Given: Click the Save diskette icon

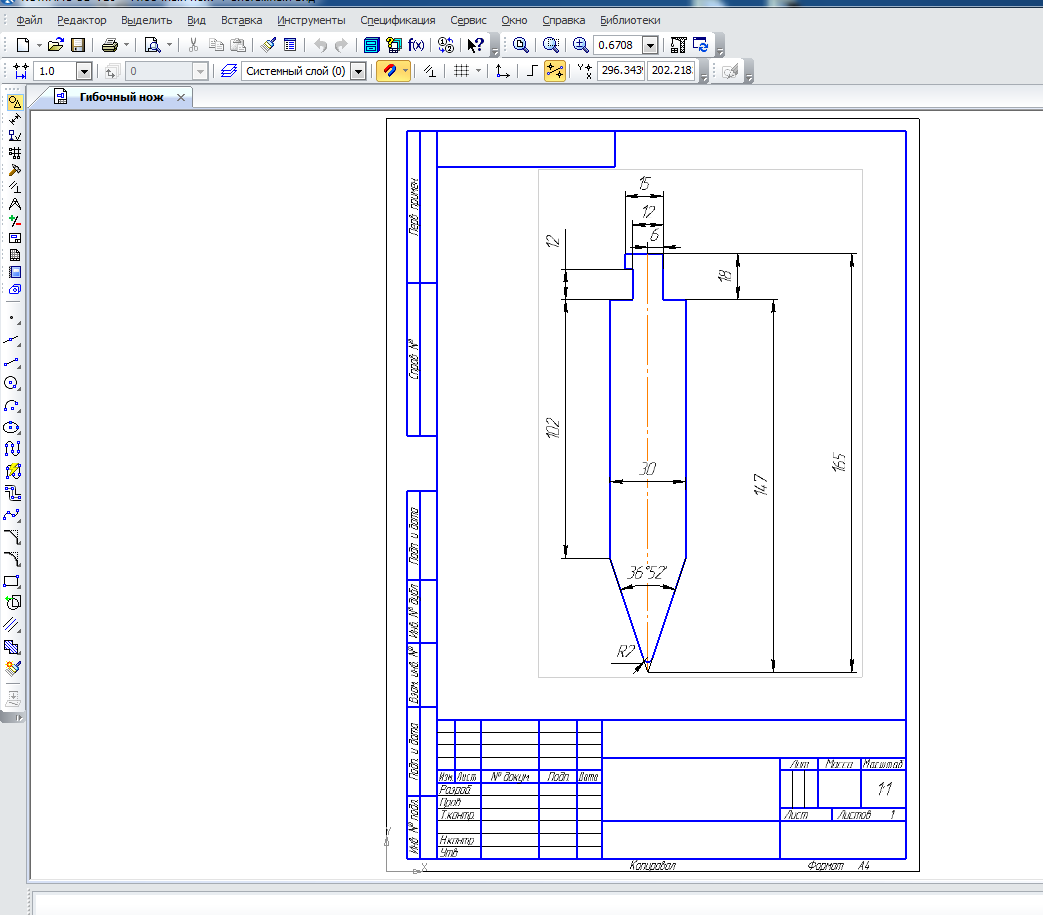Looking at the screenshot, I should coord(77,45).
